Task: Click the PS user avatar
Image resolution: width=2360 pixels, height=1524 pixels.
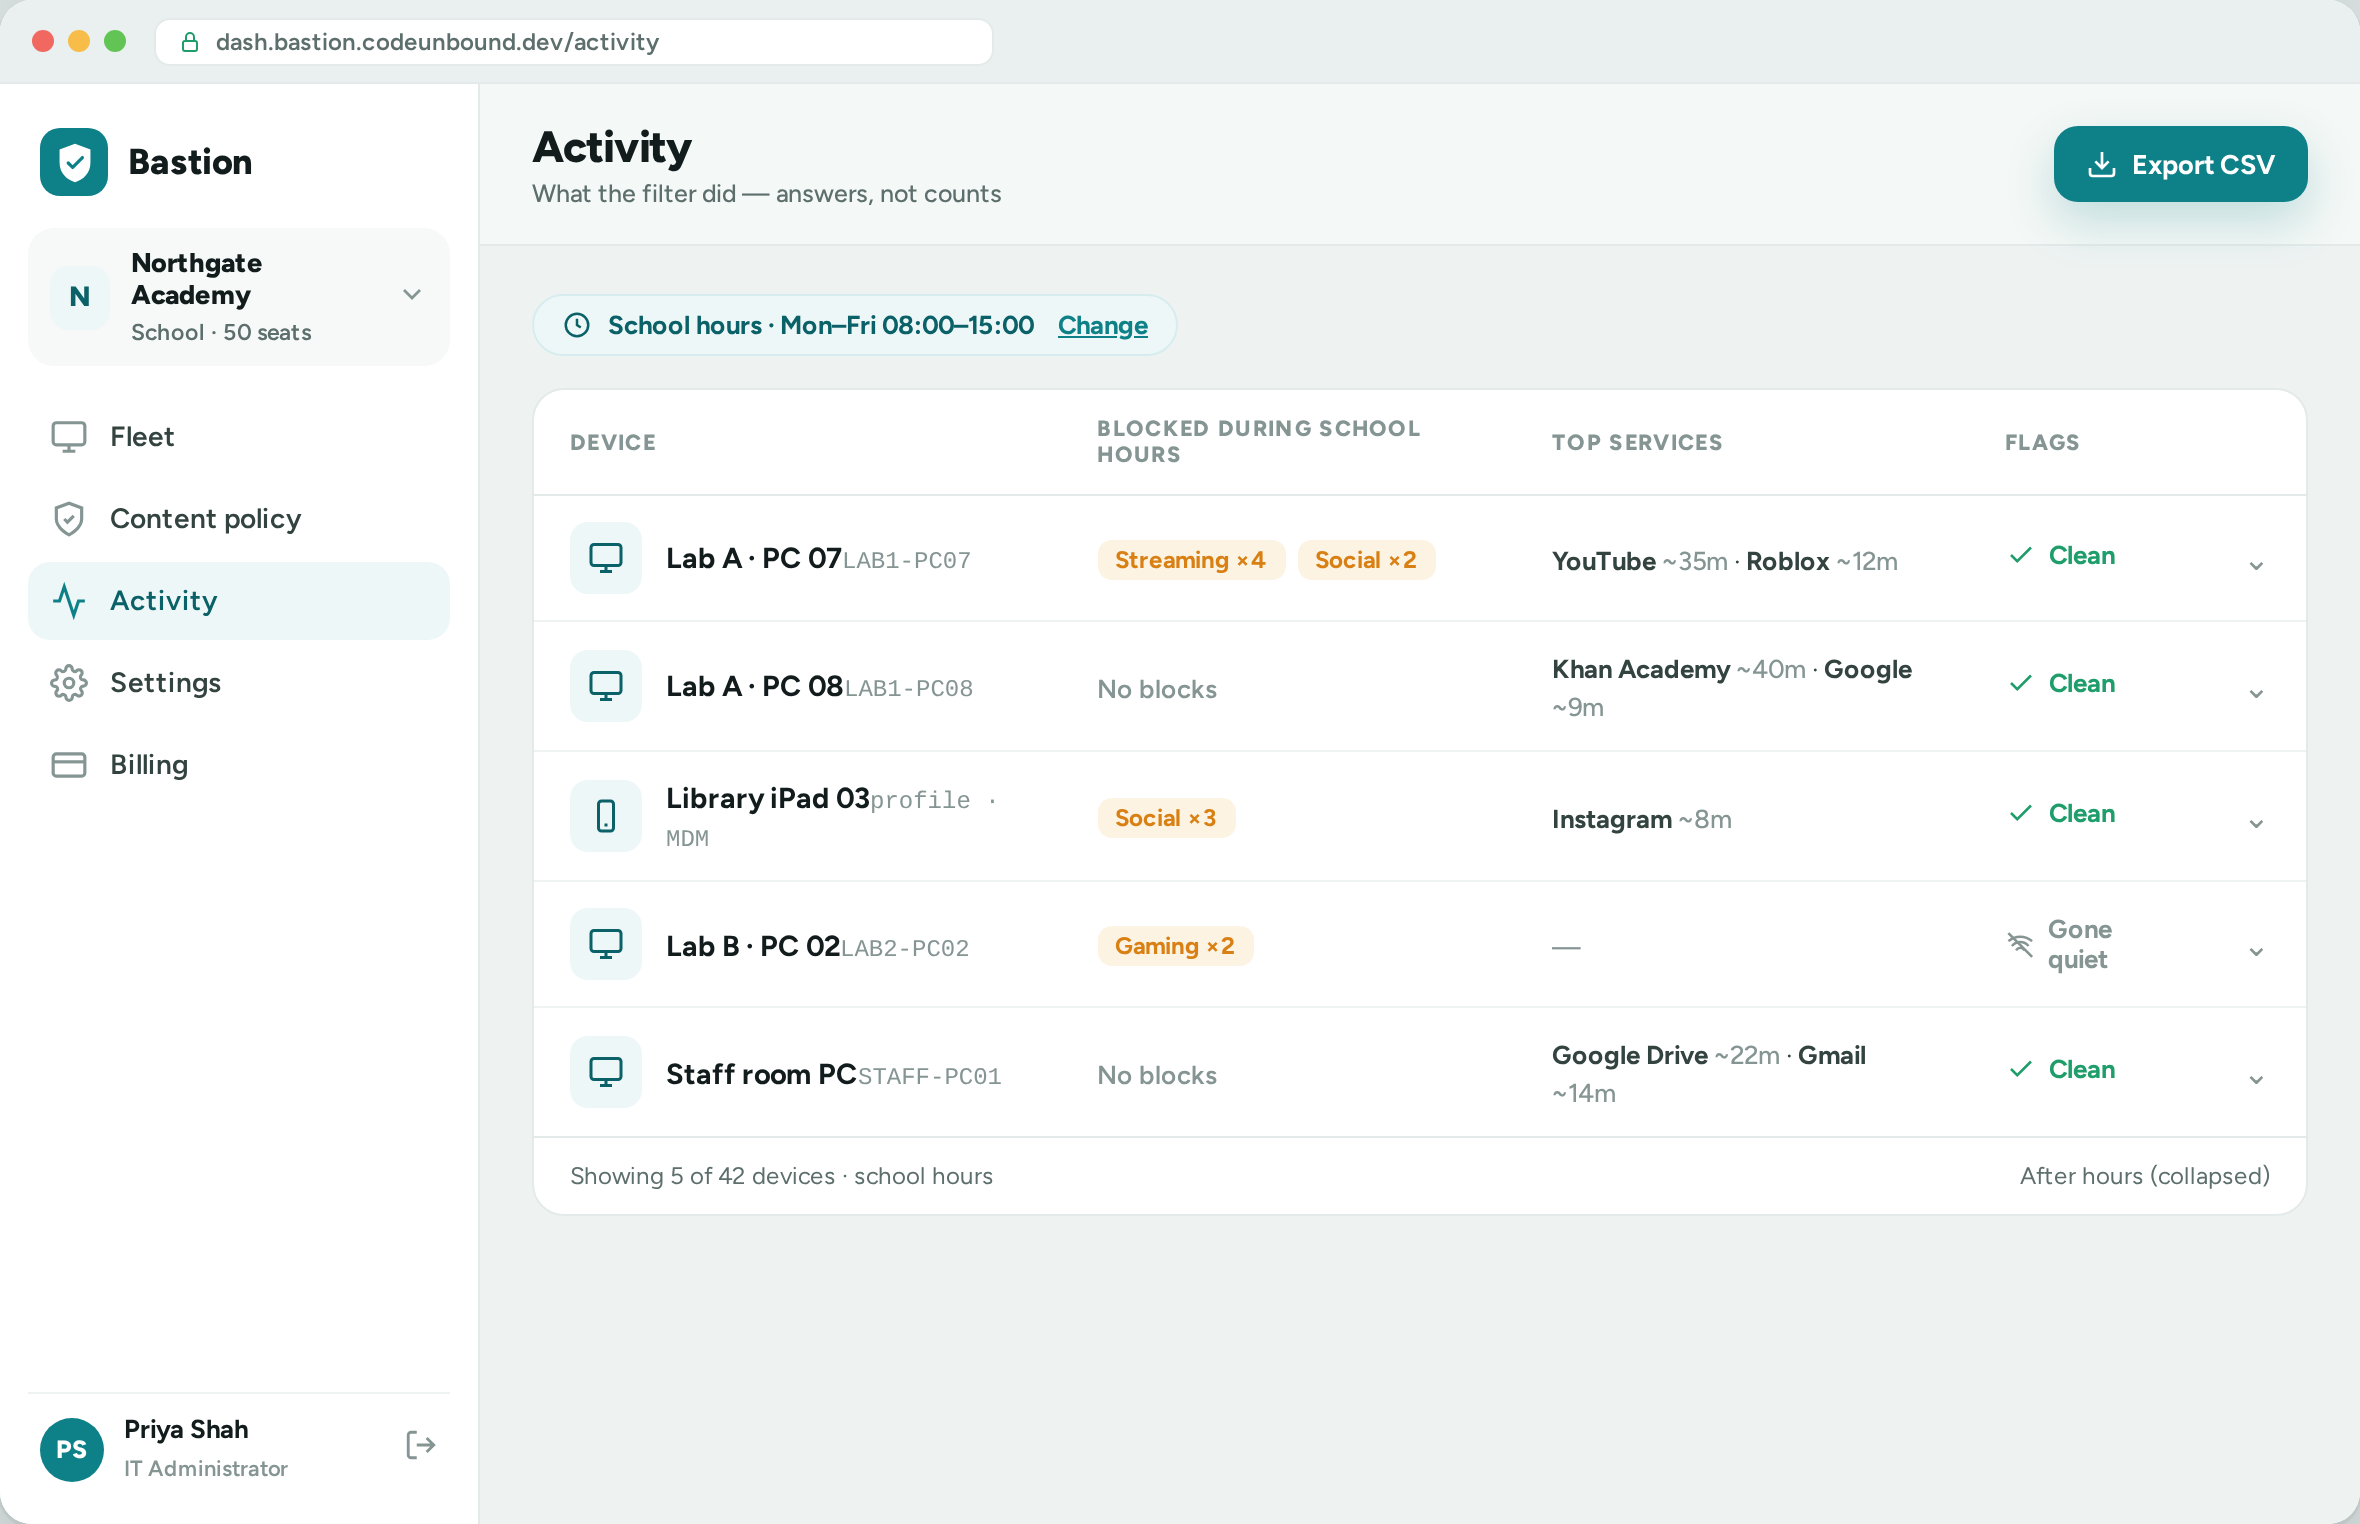Action: (72, 1449)
